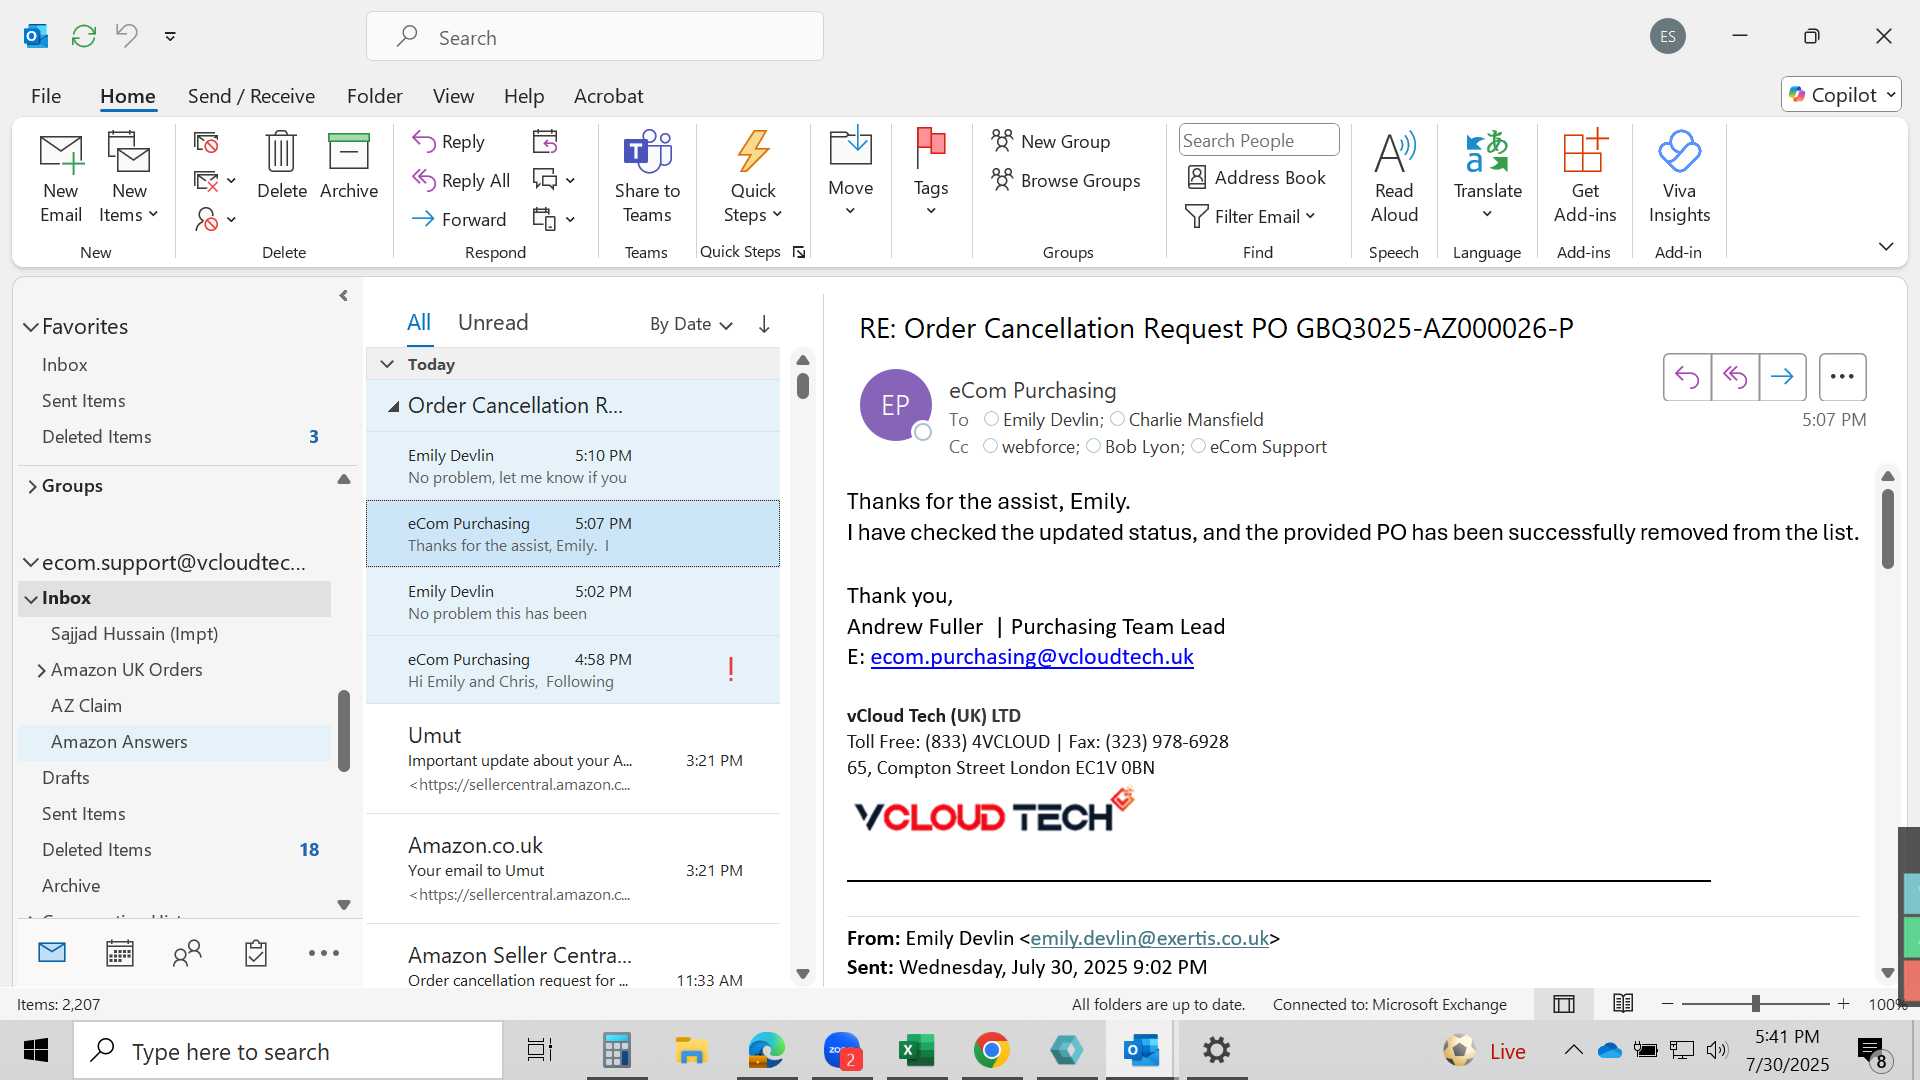Viewport: 1920px width, 1080px height.
Task: Click Browse Groups
Action: [x=1066, y=180]
